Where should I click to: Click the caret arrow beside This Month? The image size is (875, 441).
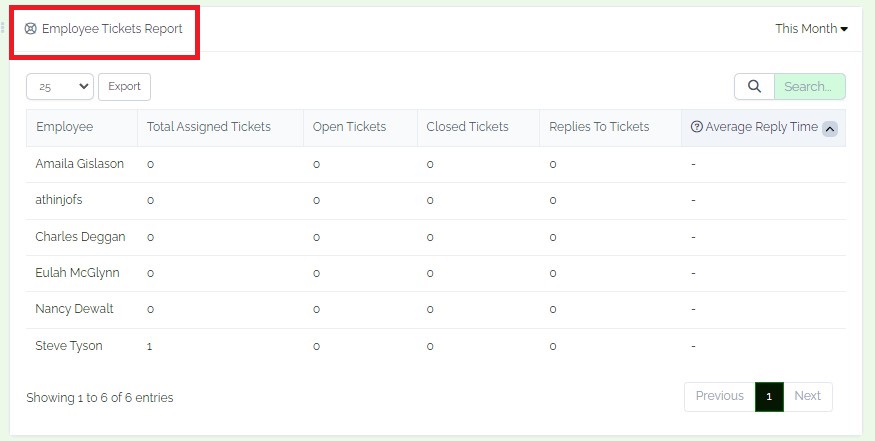(844, 29)
